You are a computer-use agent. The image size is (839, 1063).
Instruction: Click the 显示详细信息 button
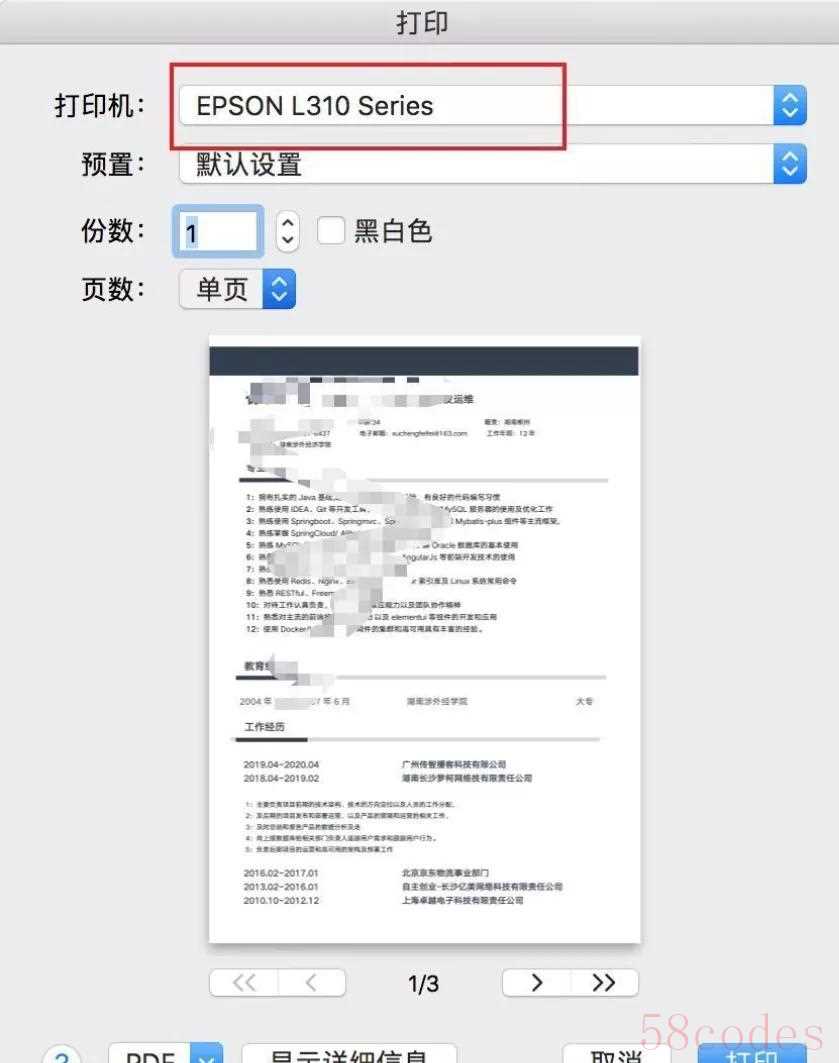(349, 1054)
